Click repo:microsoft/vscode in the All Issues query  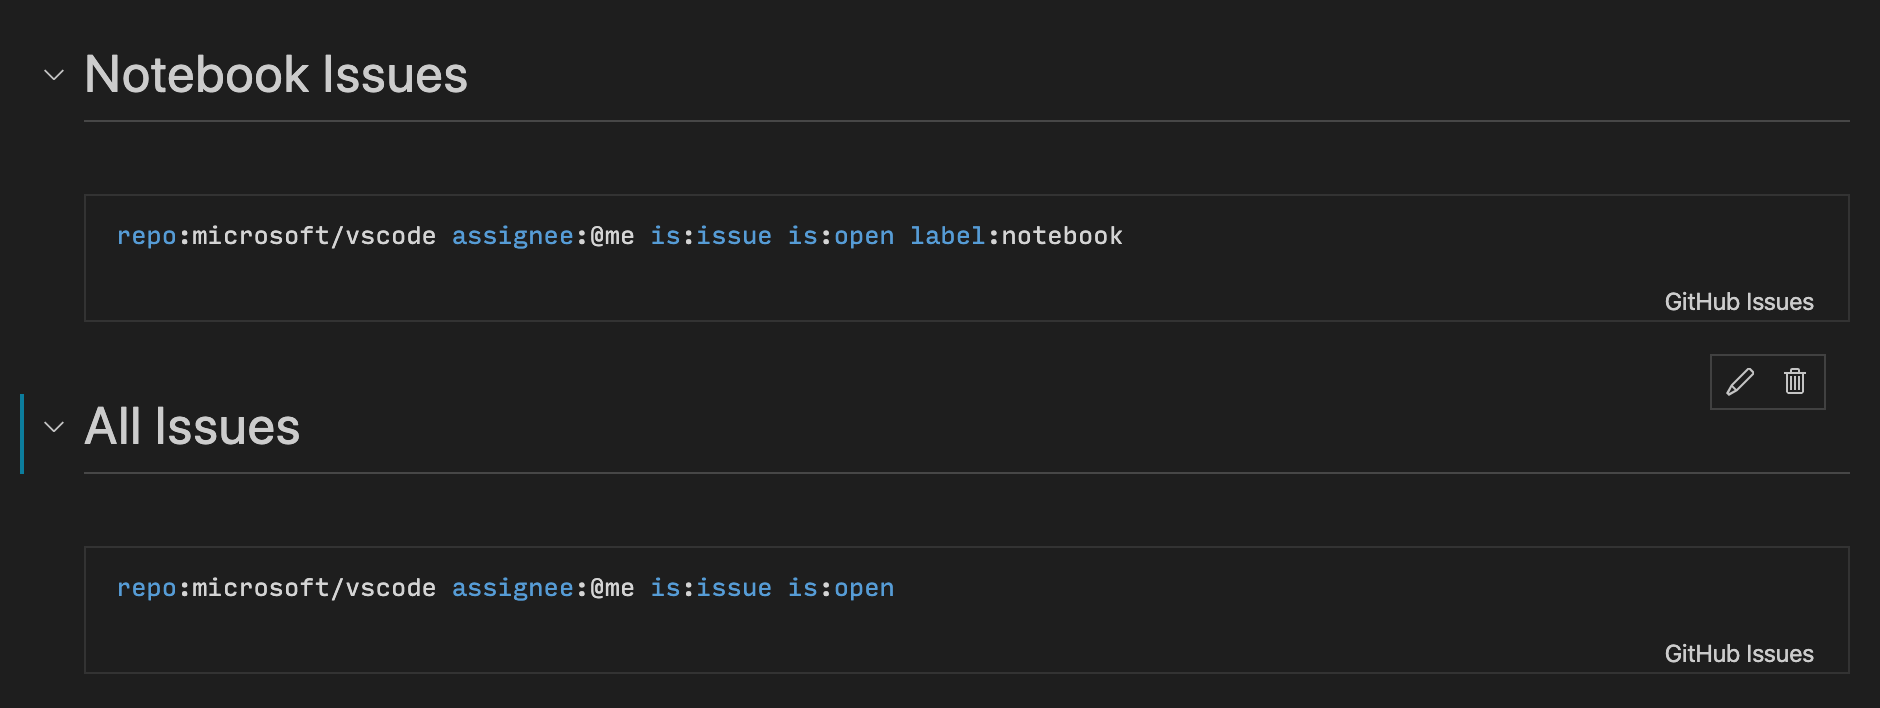pyautogui.click(x=275, y=587)
